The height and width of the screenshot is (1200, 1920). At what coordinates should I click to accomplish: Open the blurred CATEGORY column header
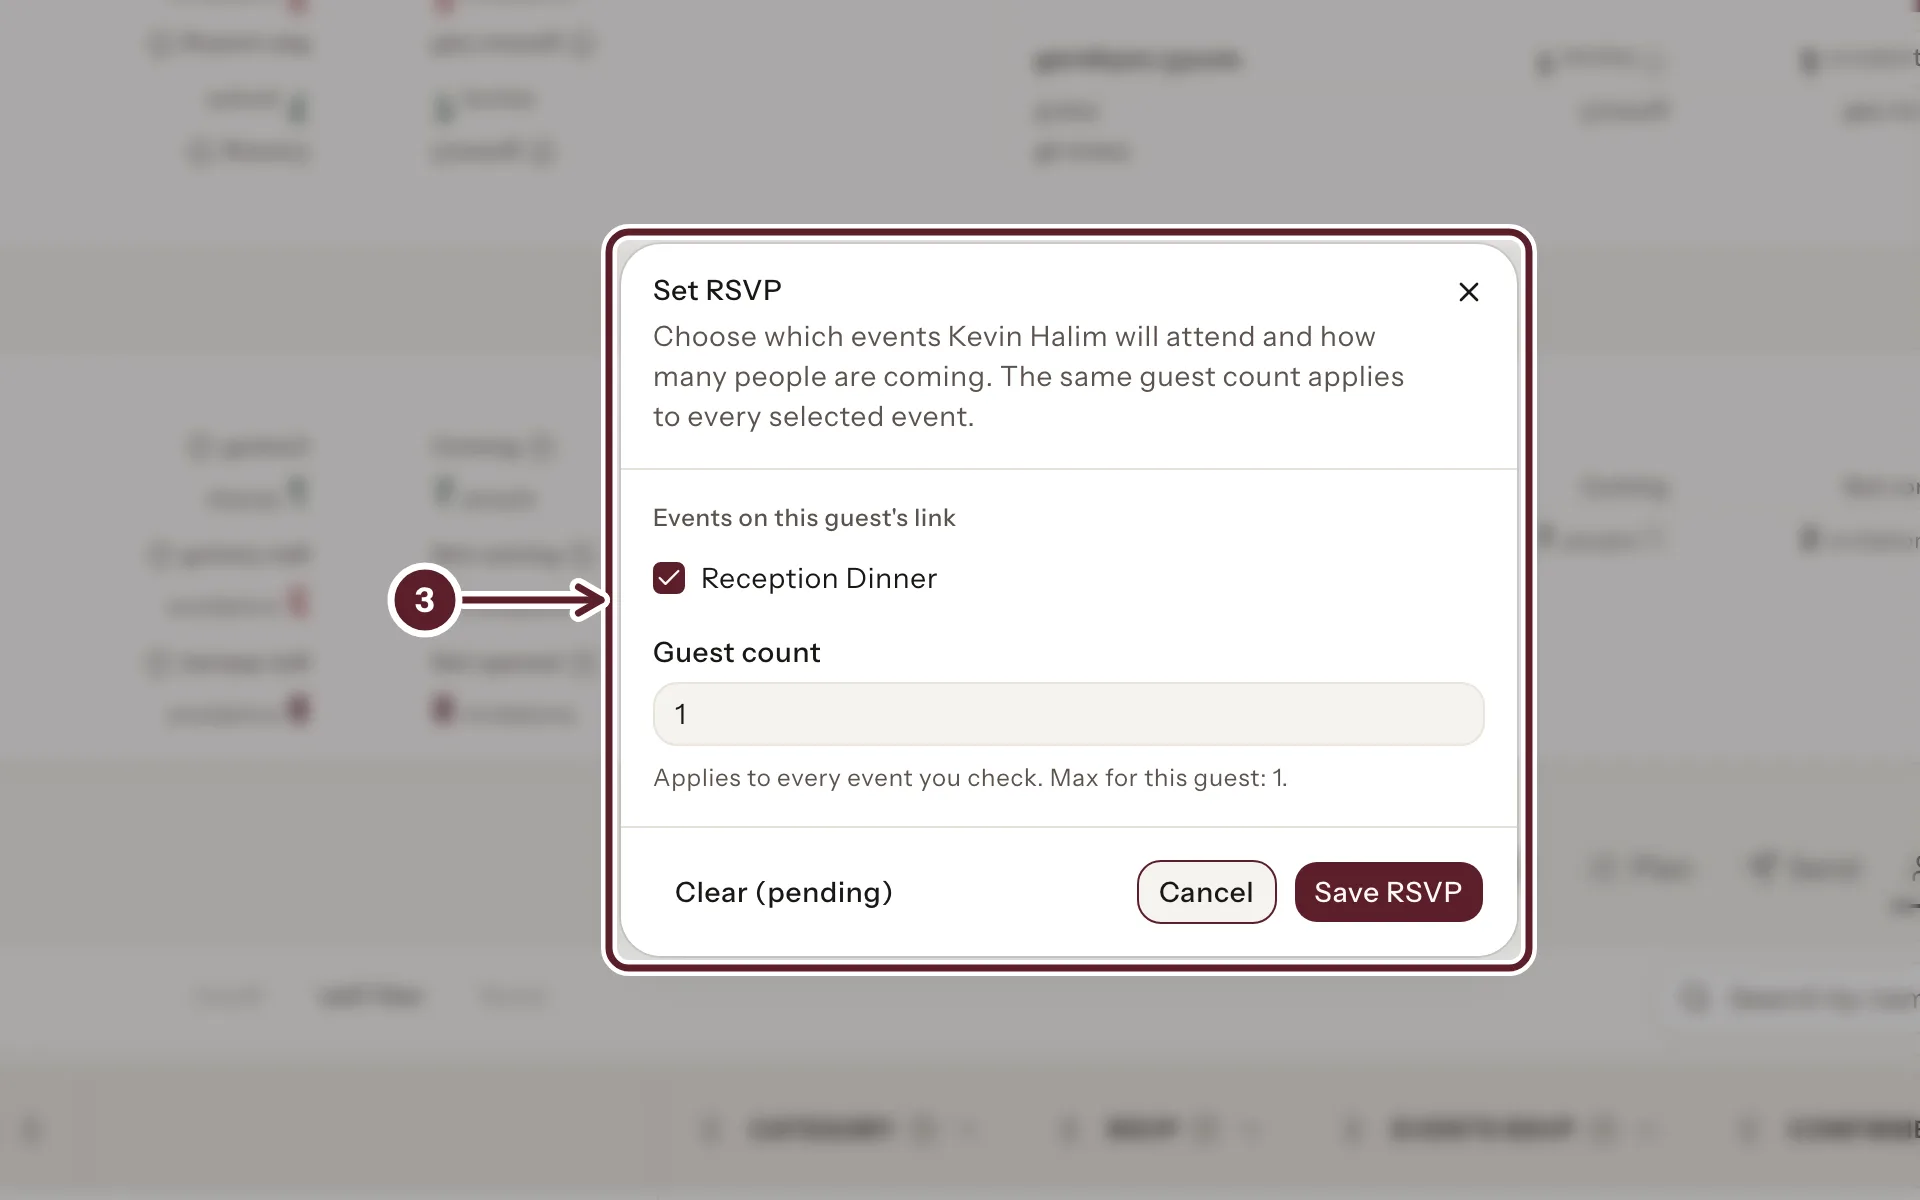[819, 1130]
